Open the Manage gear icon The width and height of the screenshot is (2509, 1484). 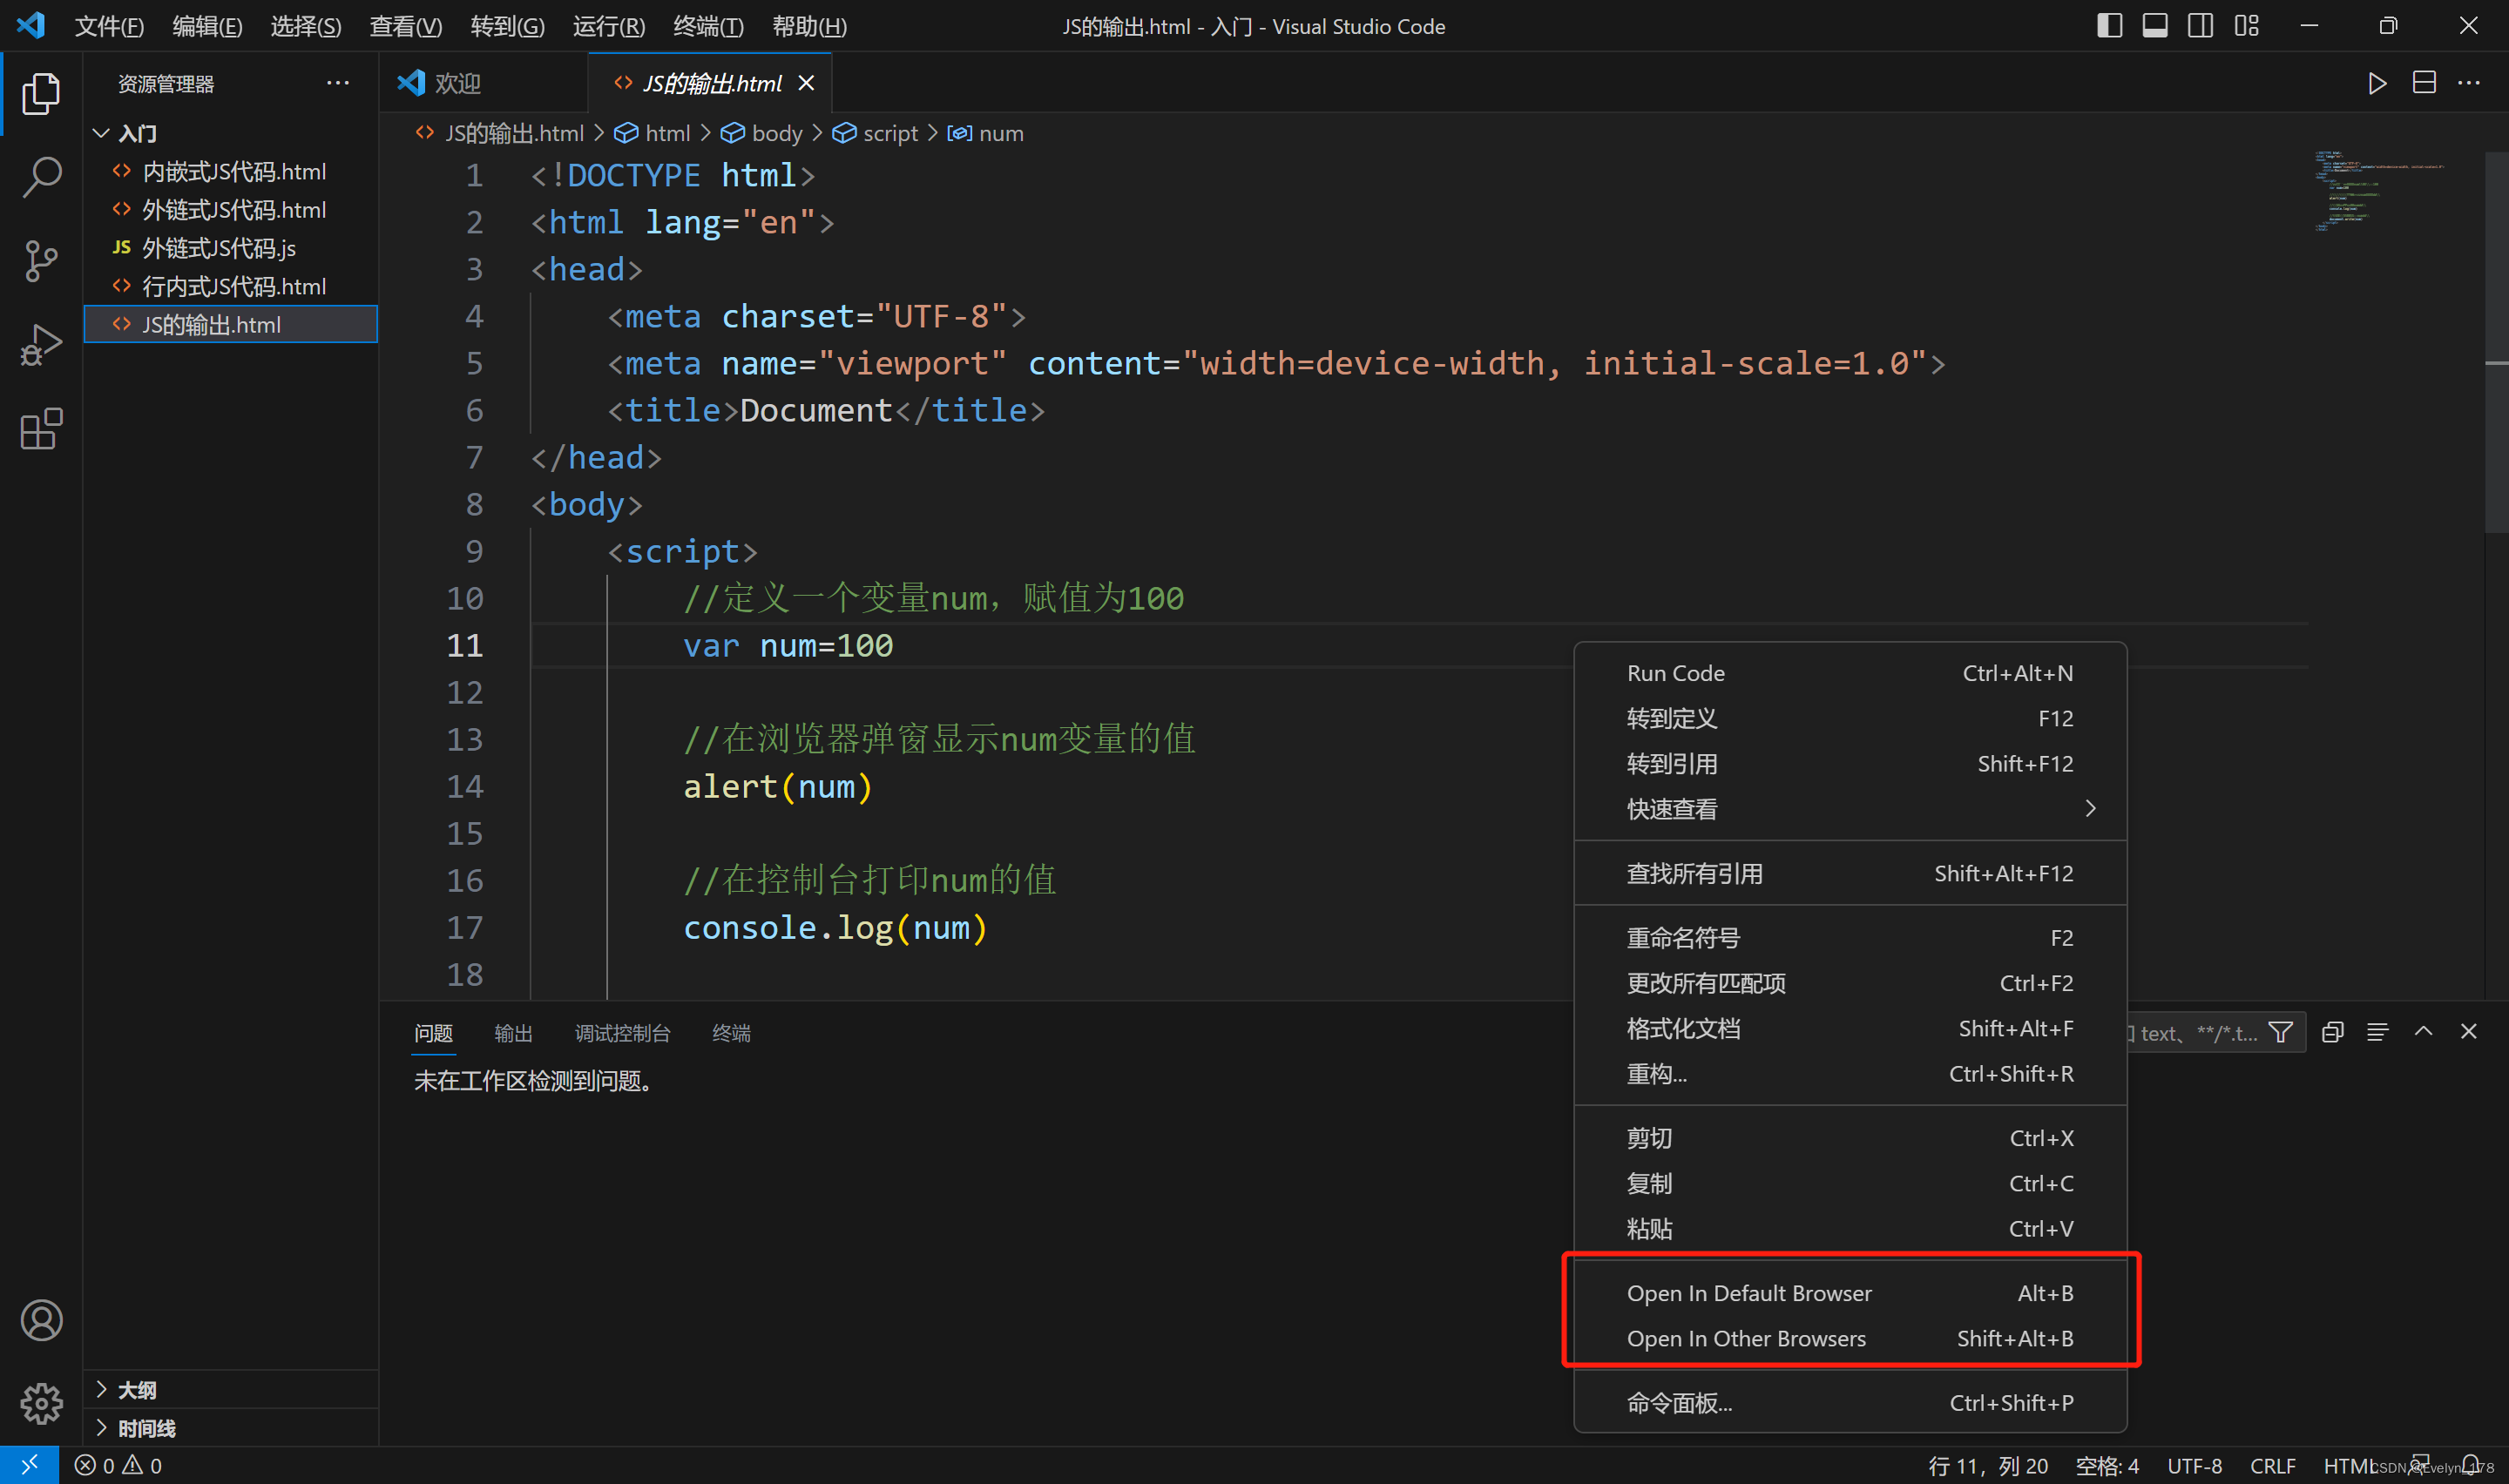click(x=41, y=1404)
